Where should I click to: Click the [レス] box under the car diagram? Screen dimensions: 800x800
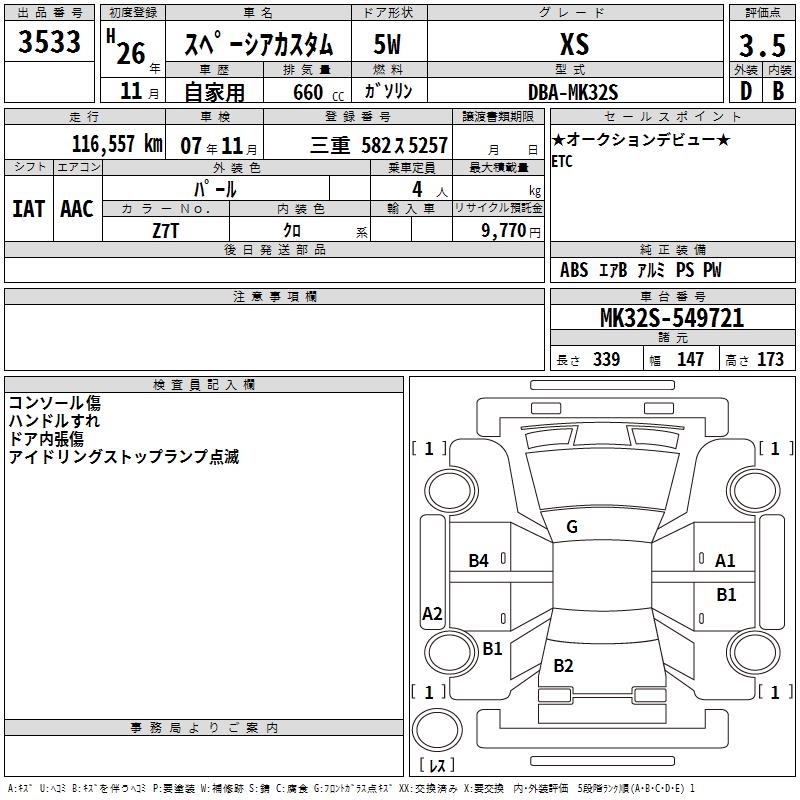coord(436,766)
